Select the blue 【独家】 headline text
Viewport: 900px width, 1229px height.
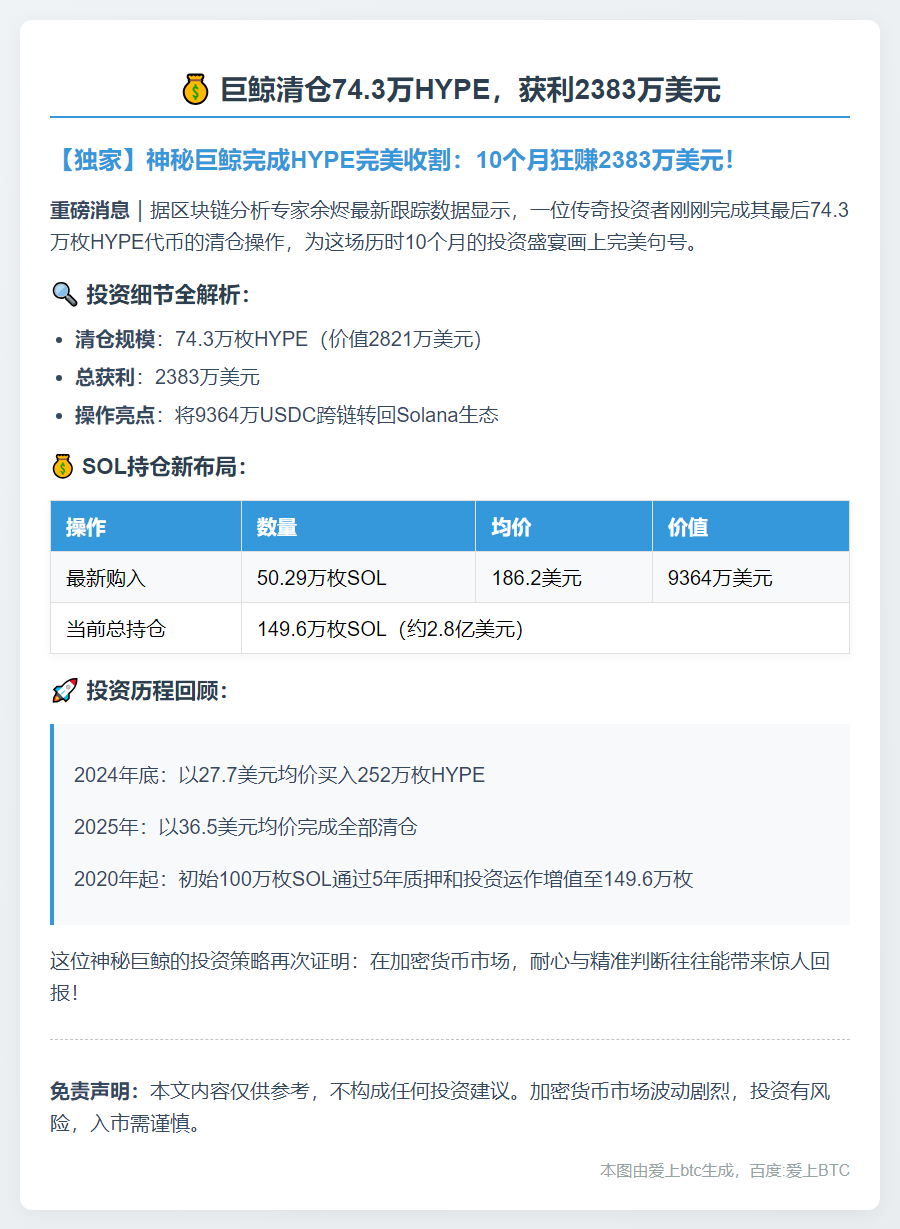tap(397, 160)
